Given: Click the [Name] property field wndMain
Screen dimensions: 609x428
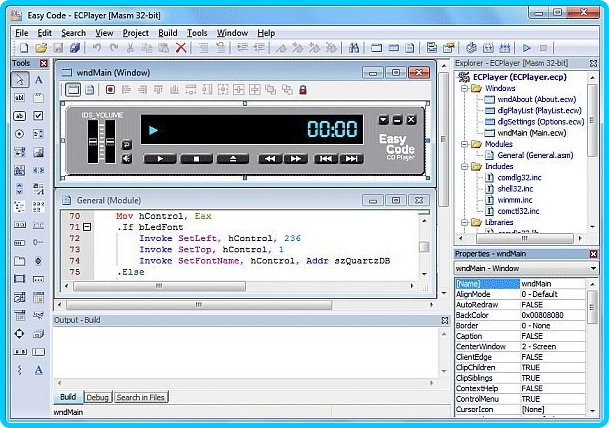Looking at the screenshot, I should [552, 284].
